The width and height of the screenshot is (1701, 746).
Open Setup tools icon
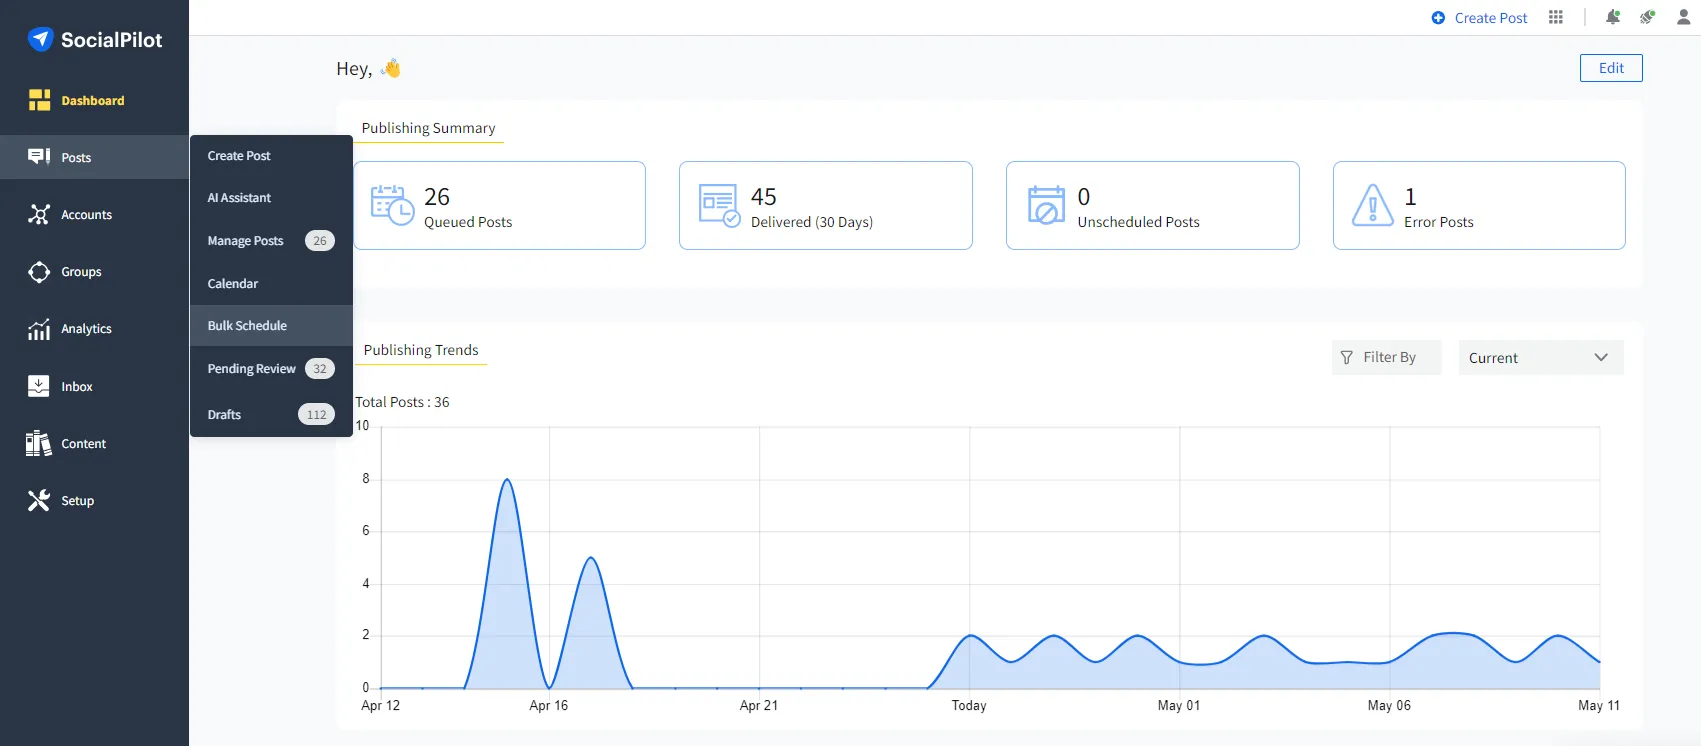click(39, 500)
